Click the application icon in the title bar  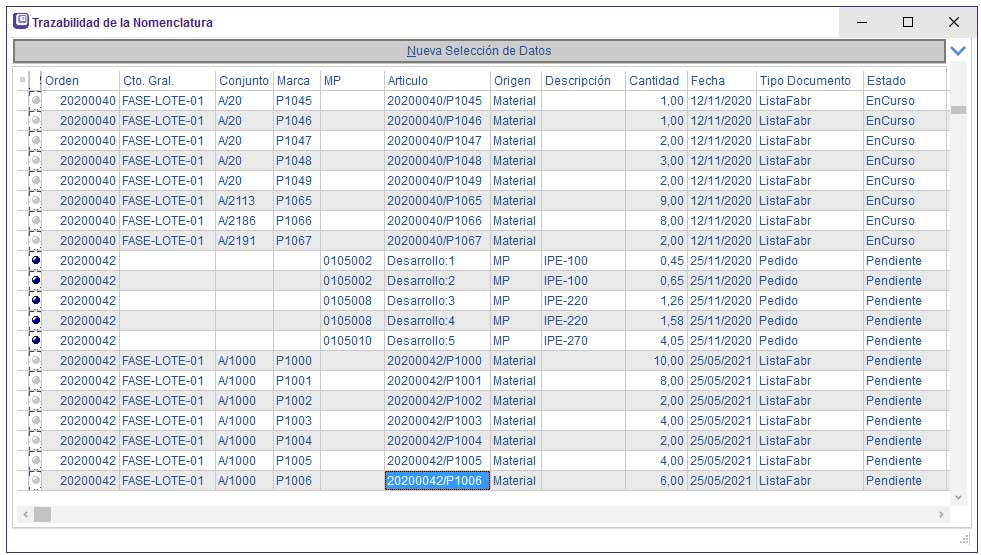point(20,21)
